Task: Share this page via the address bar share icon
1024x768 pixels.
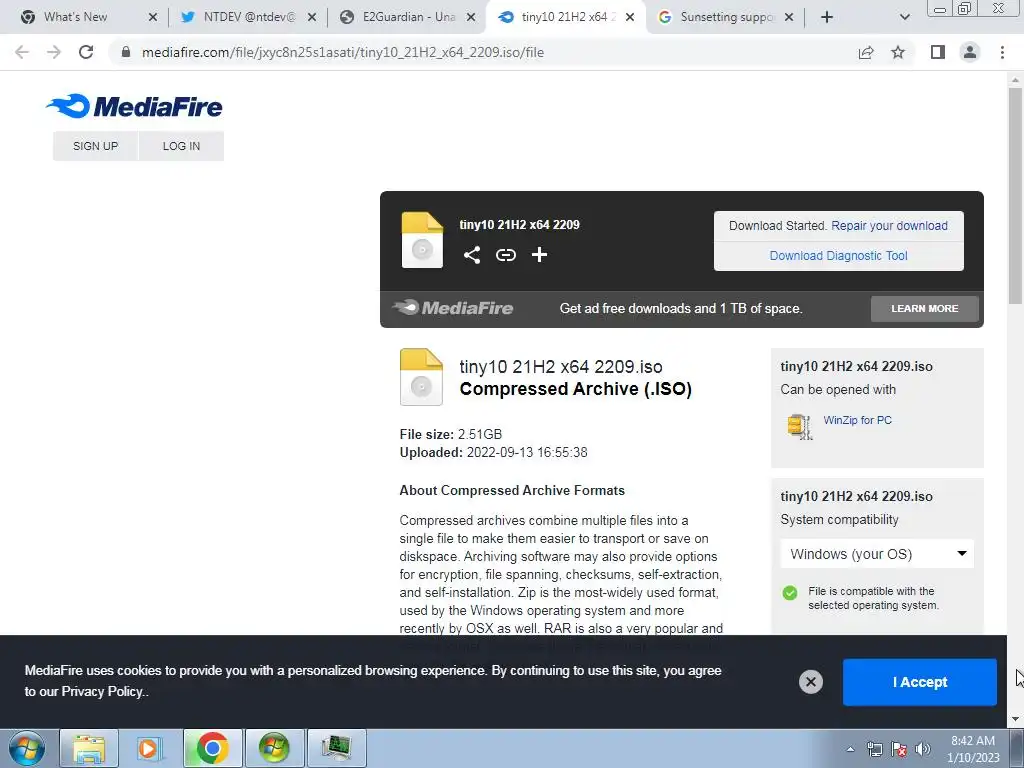Action: coord(866,52)
